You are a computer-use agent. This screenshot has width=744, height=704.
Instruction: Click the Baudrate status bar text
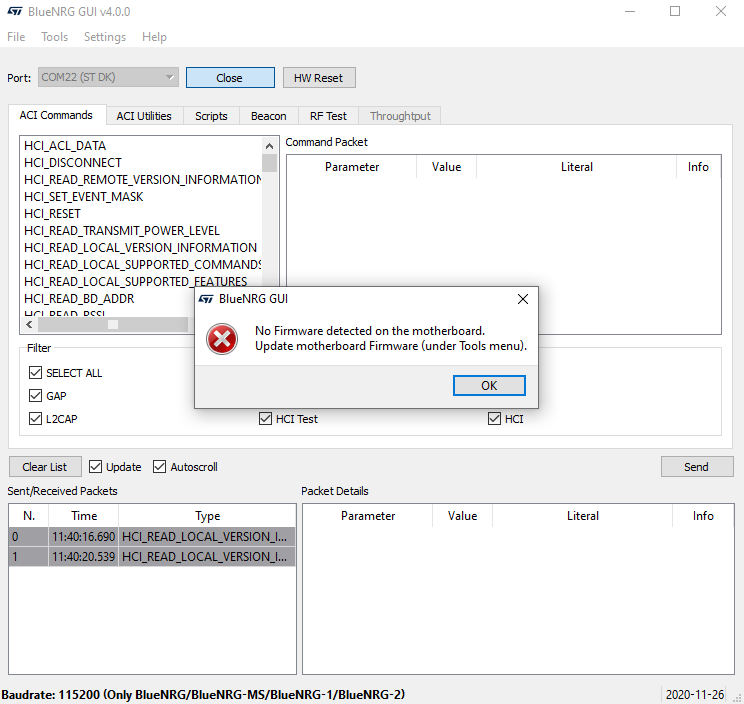[203, 695]
